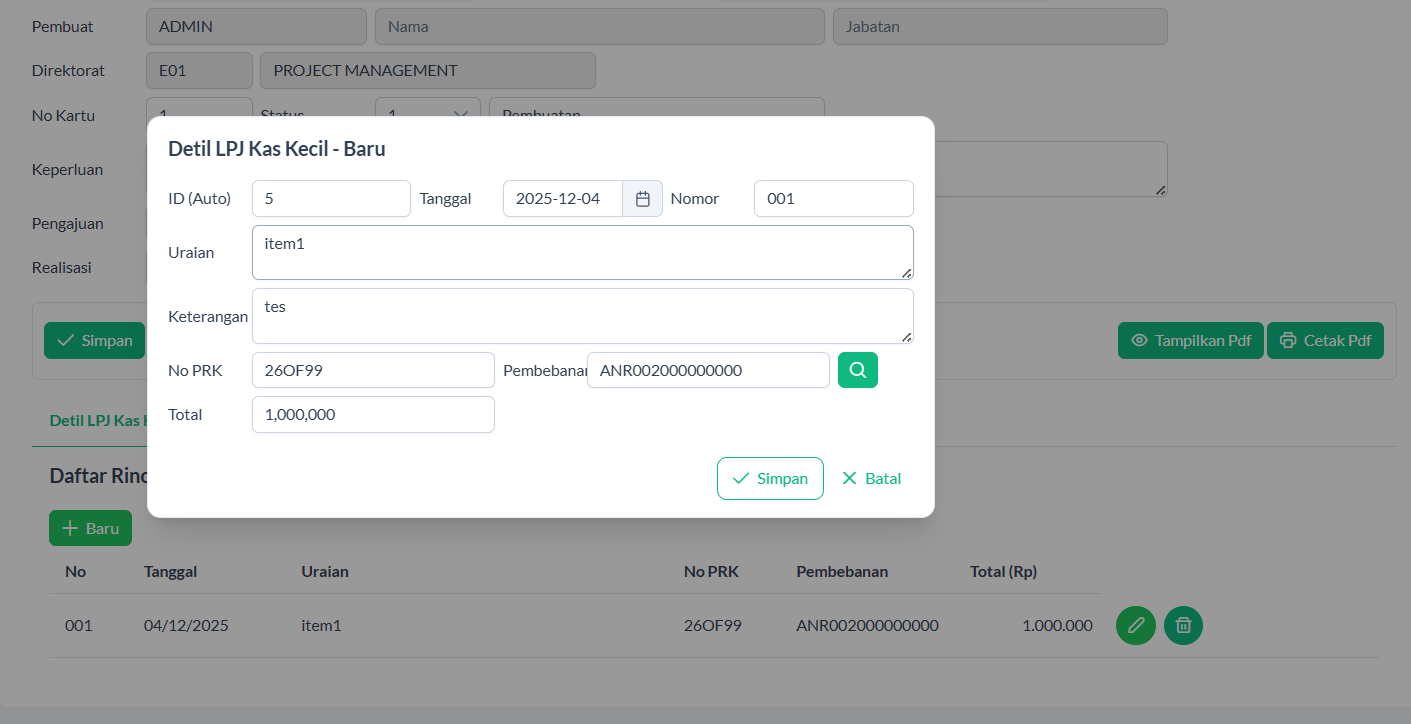1411x724 pixels.
Task: Click the No PRK input field
Action: click(x=373, y=370)
